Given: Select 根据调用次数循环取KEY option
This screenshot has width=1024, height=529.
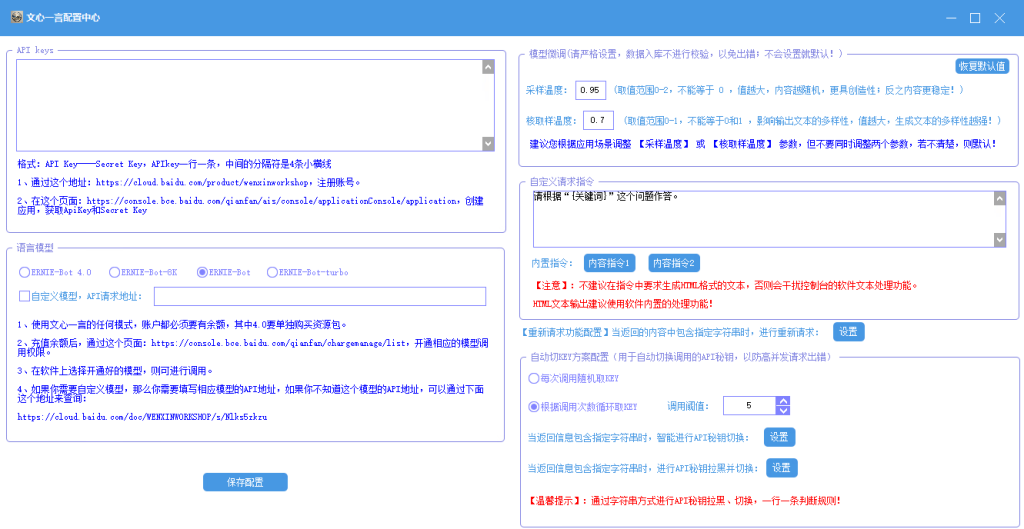Looking at the screenshot, I should click(x=582, y=406).
